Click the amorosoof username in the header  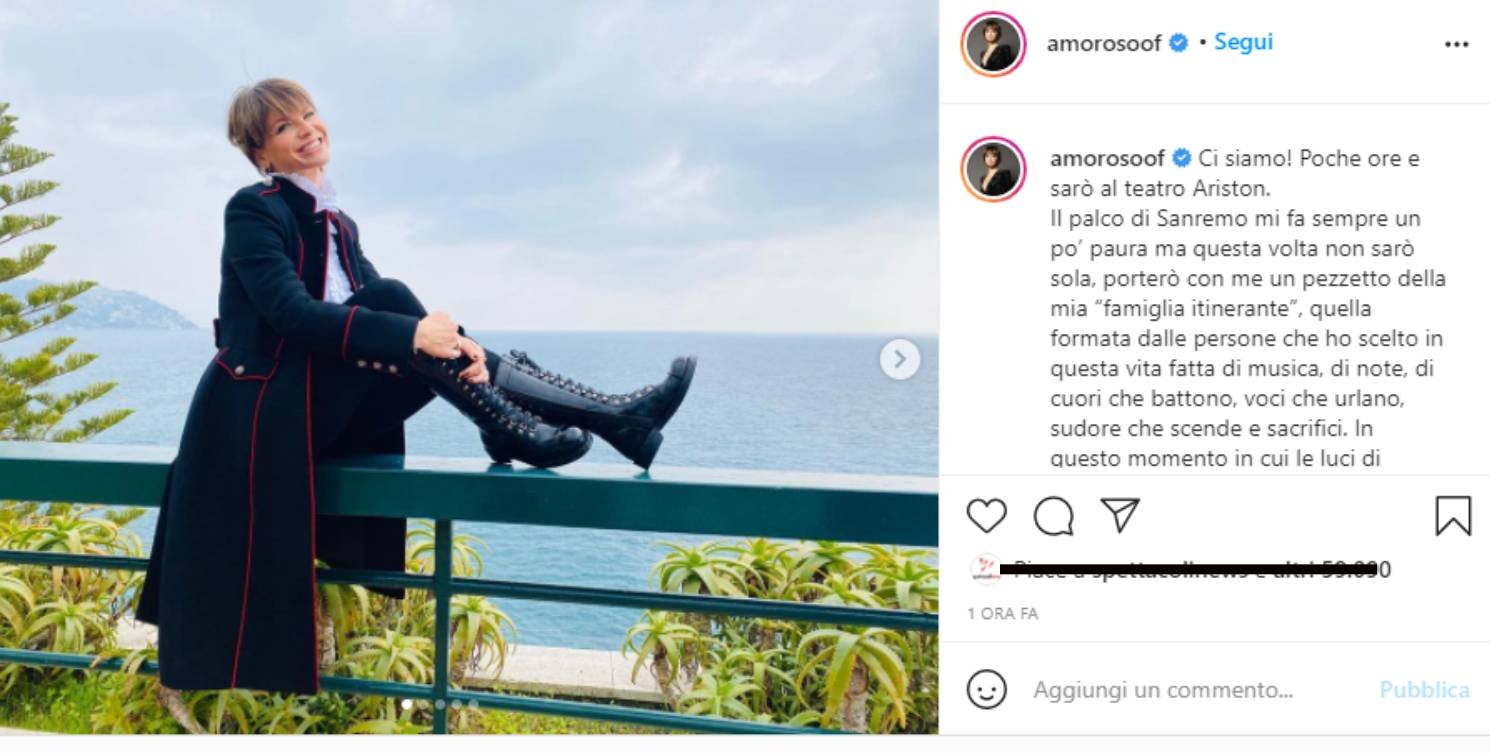[1104, 43]
